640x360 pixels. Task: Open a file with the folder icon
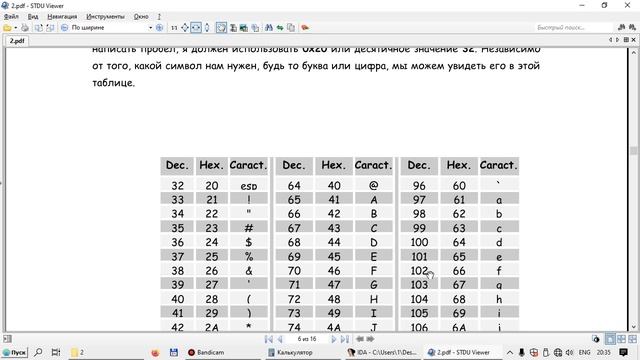click(7, 28)
